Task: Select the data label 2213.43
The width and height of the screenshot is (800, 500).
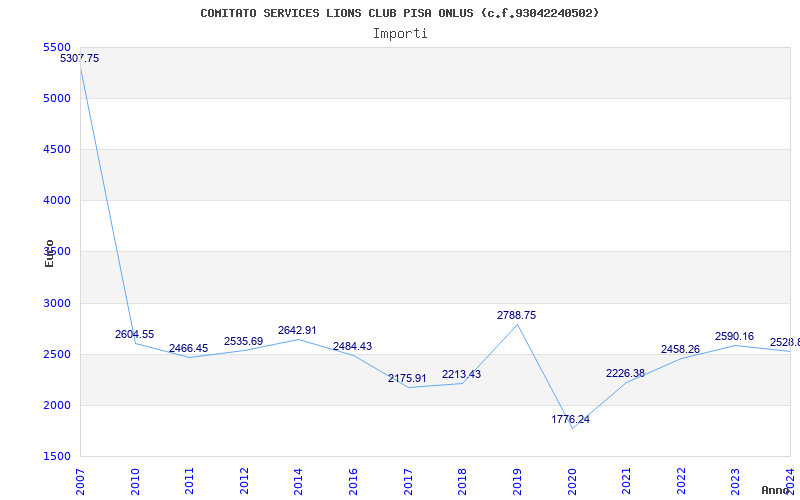Action: coord(461,374)
